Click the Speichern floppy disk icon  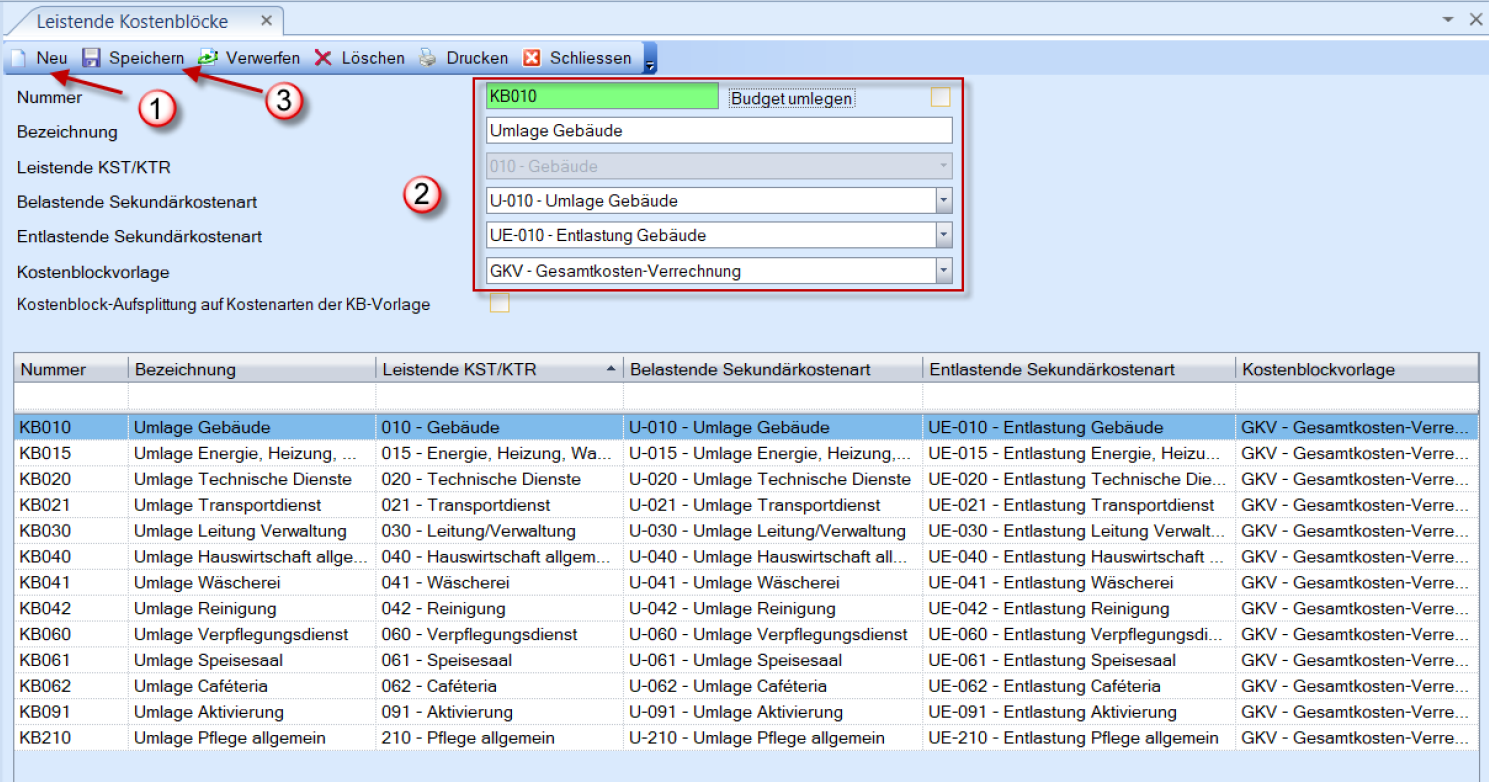click(91, 58)
